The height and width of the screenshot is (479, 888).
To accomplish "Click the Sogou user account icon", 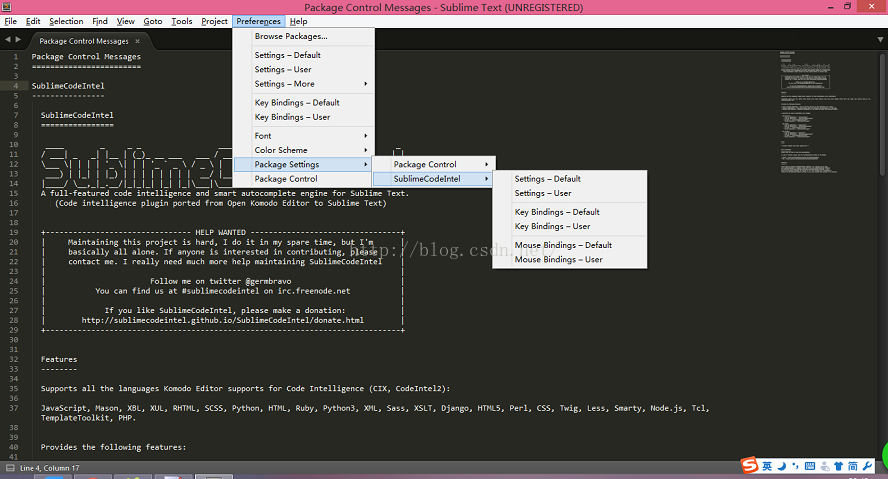I will point(825,466).
